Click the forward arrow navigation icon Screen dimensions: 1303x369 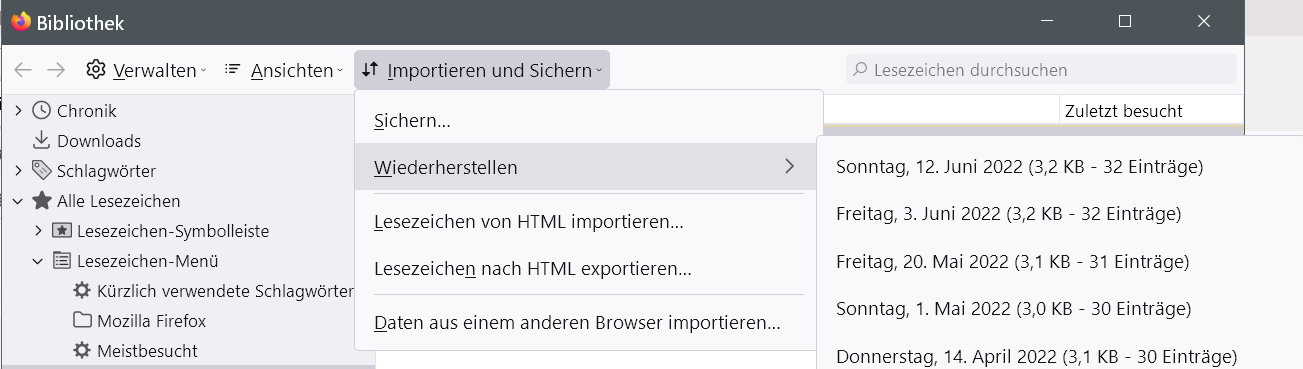point(56,70)
